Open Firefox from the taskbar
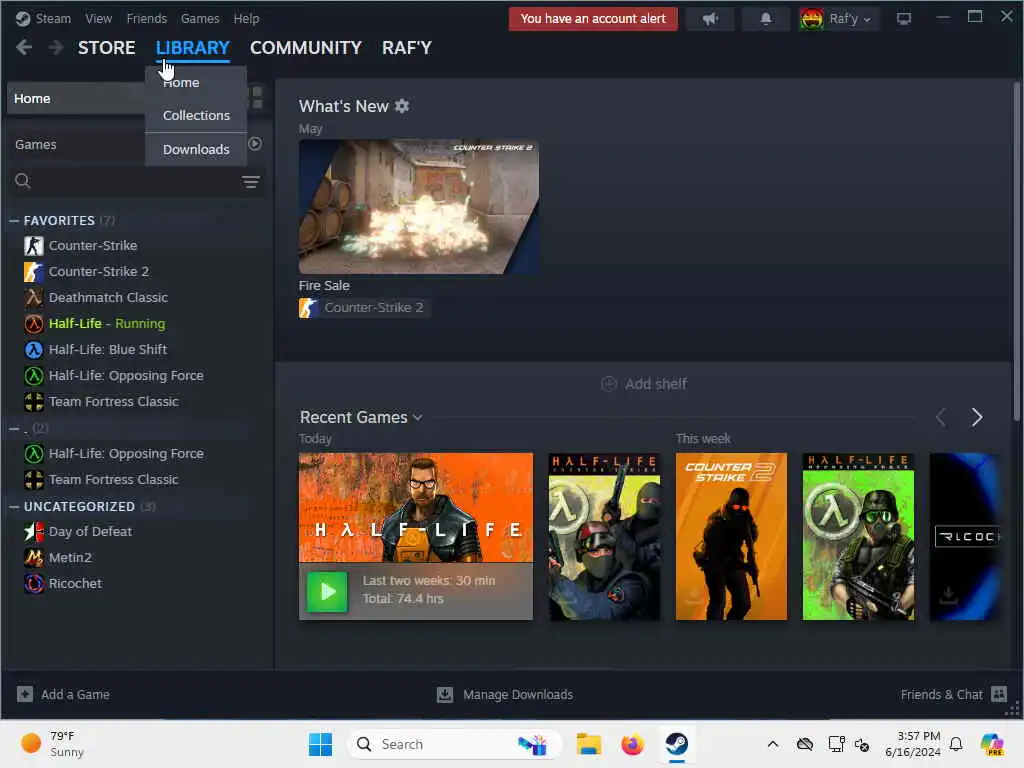1024x768 pixels. tap(632, 744)
